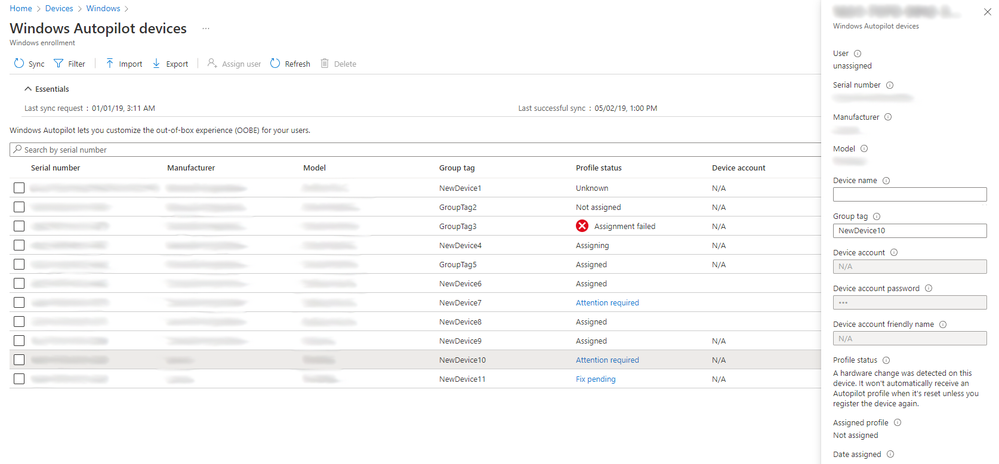Click the info icon beside Model

tap(865, 149)
